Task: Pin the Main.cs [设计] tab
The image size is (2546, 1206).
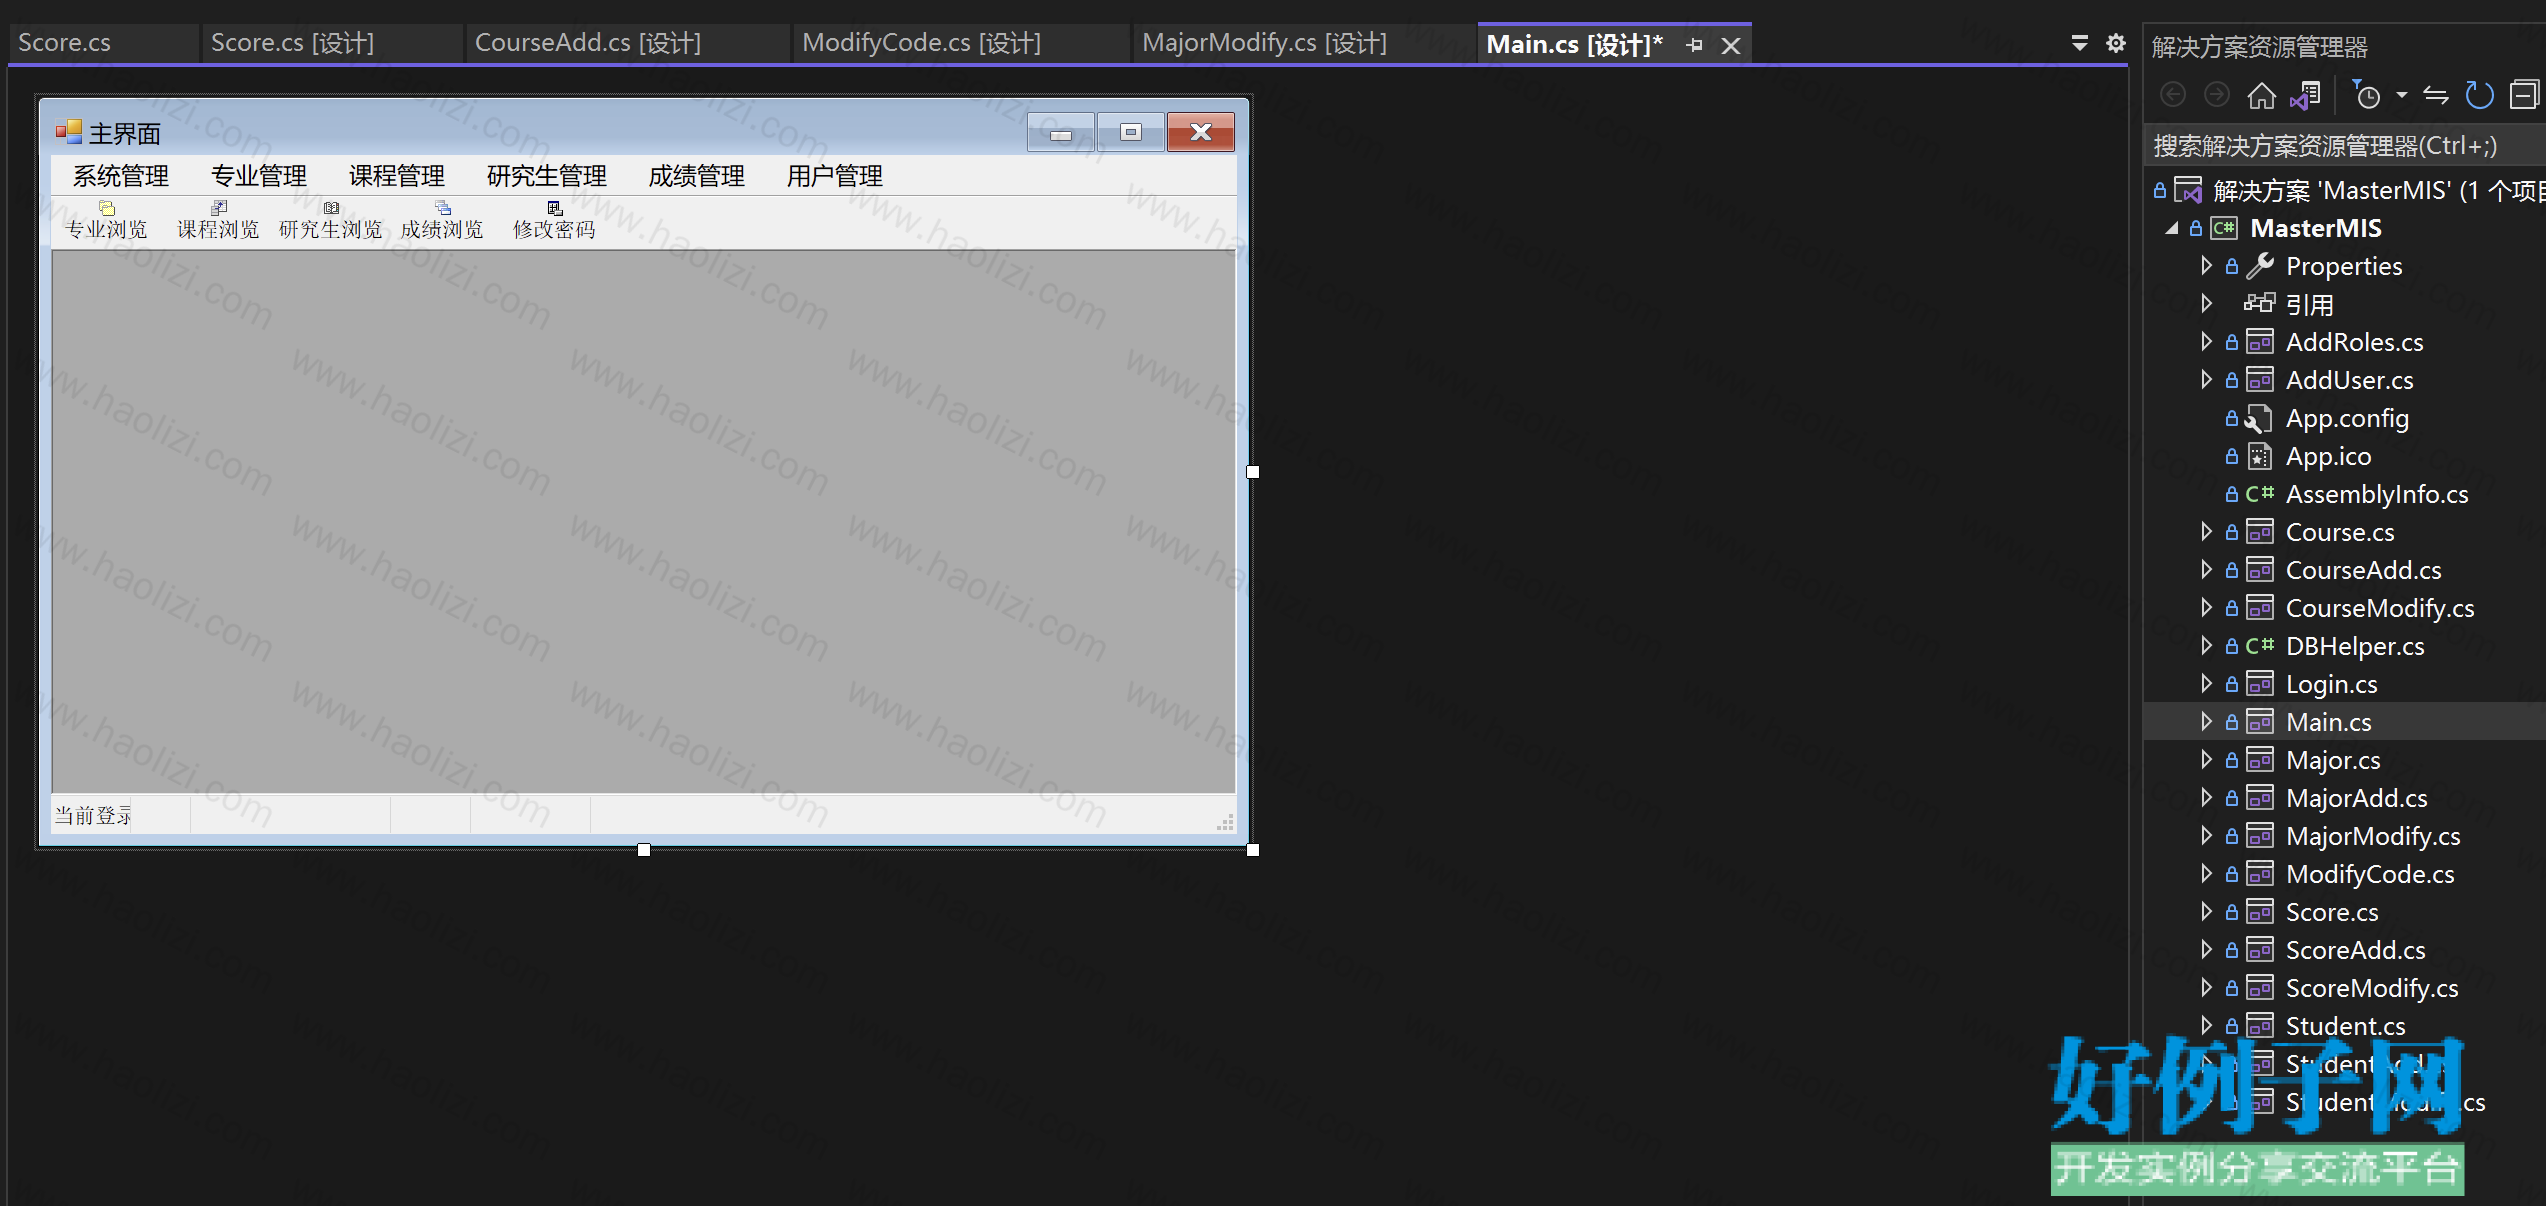Action: pyautogui.click(x=1694, y=45)
